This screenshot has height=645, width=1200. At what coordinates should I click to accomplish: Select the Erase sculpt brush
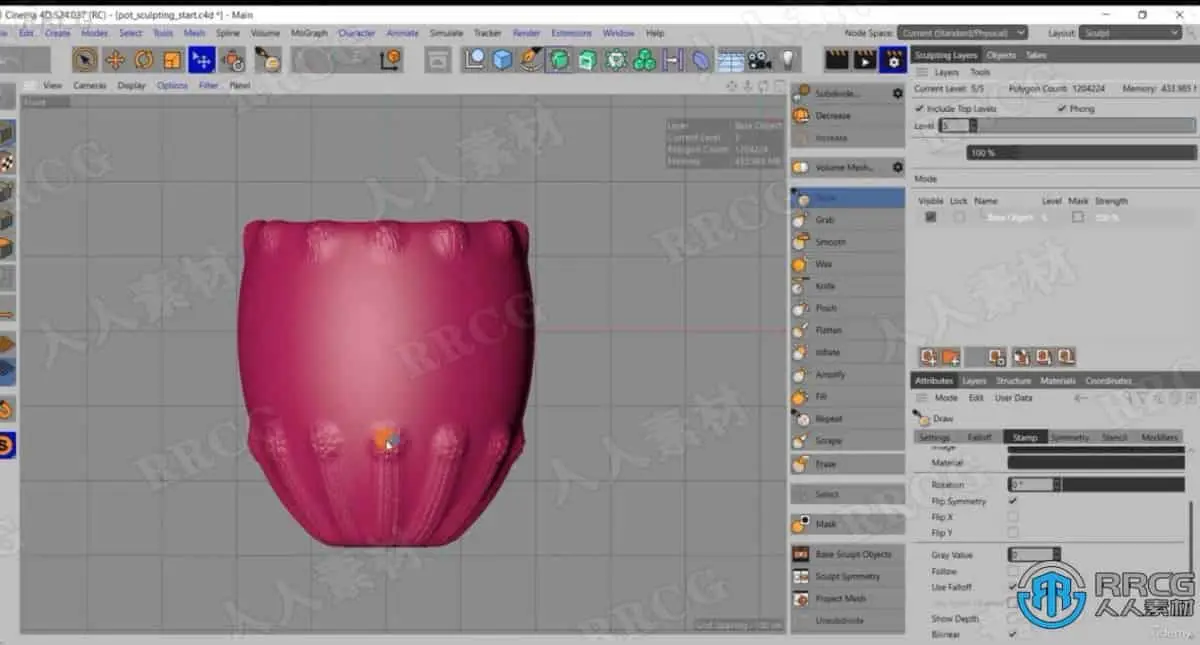click(847, 464)
